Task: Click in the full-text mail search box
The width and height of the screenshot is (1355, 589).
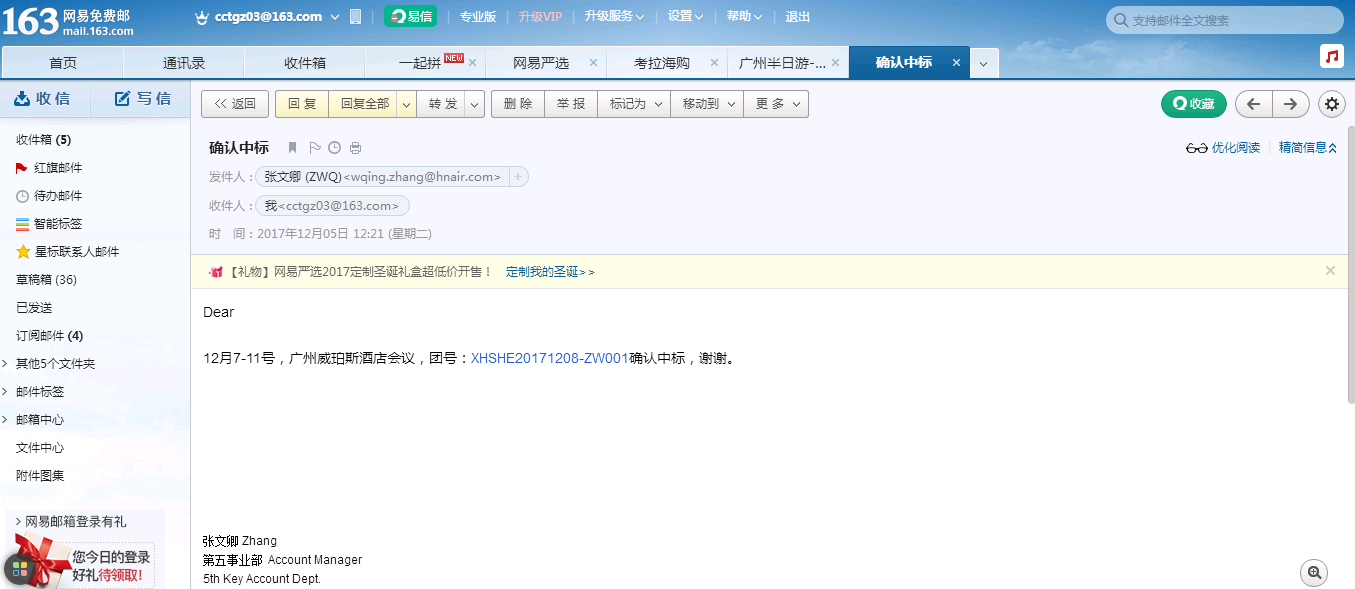Action: [x=1230, y=20]
